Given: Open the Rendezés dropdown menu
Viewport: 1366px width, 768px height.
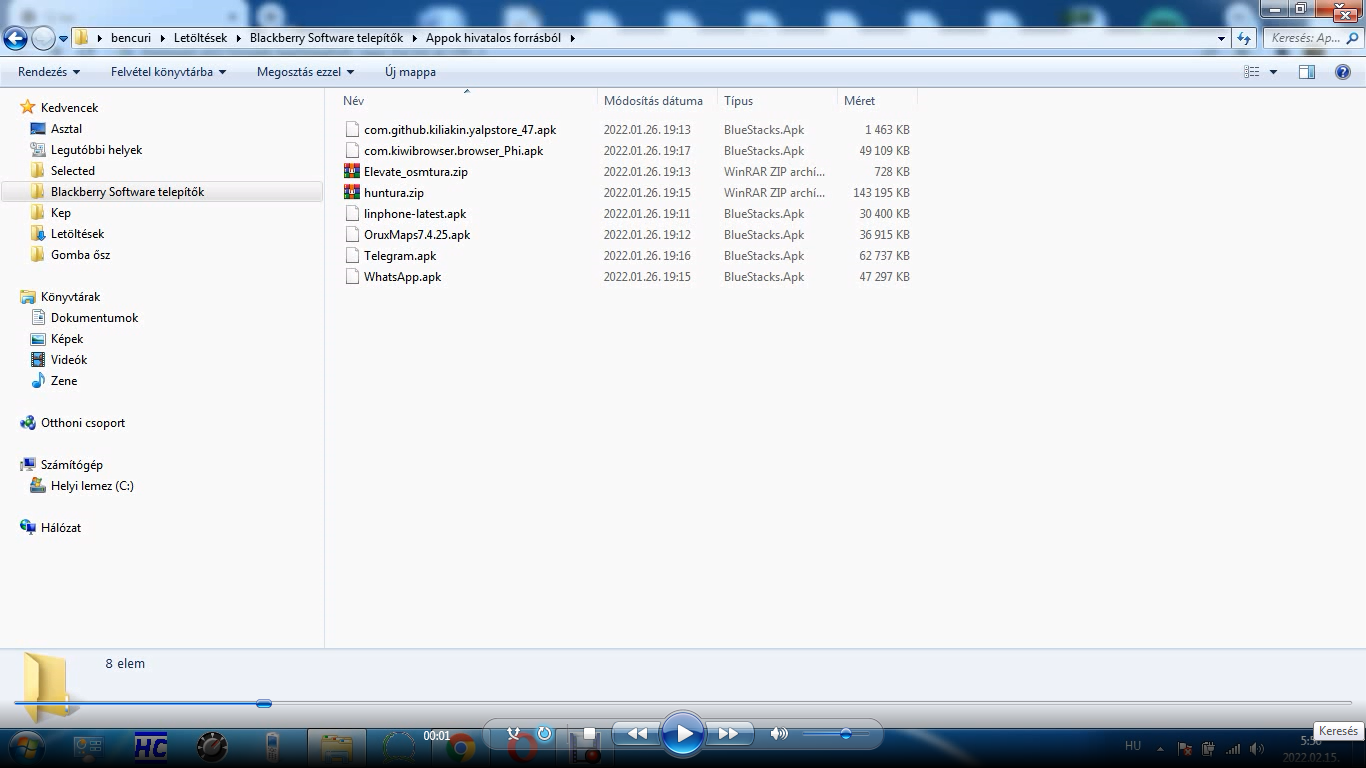Looking at the screenshot, I should (49, 72).
